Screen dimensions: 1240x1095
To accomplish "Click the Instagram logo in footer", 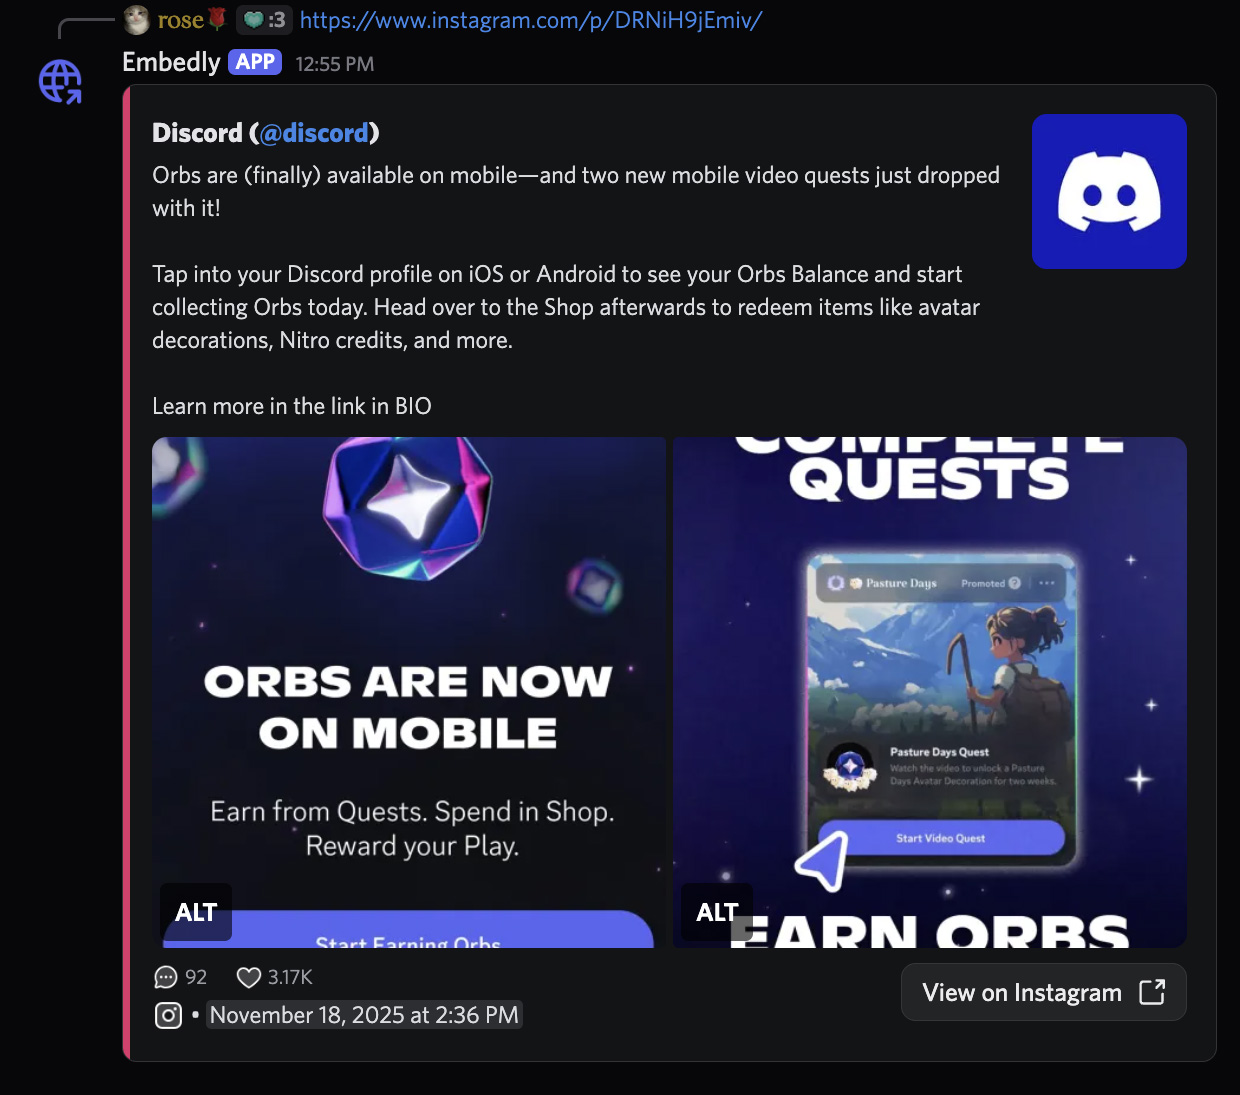I will coord(169,1016).
